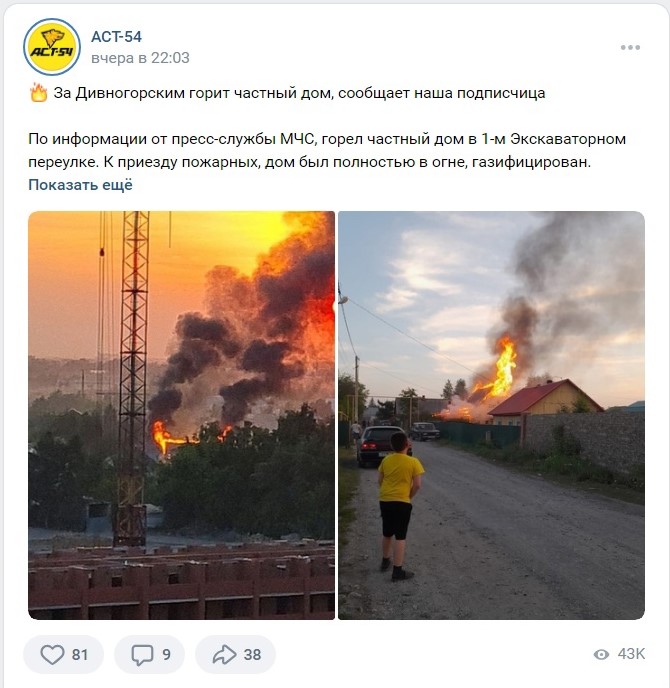Viewport: 670px width, 688px height.
Task: Click the post timestamp вчера в 22:03
Action: (x=140, y=58)
